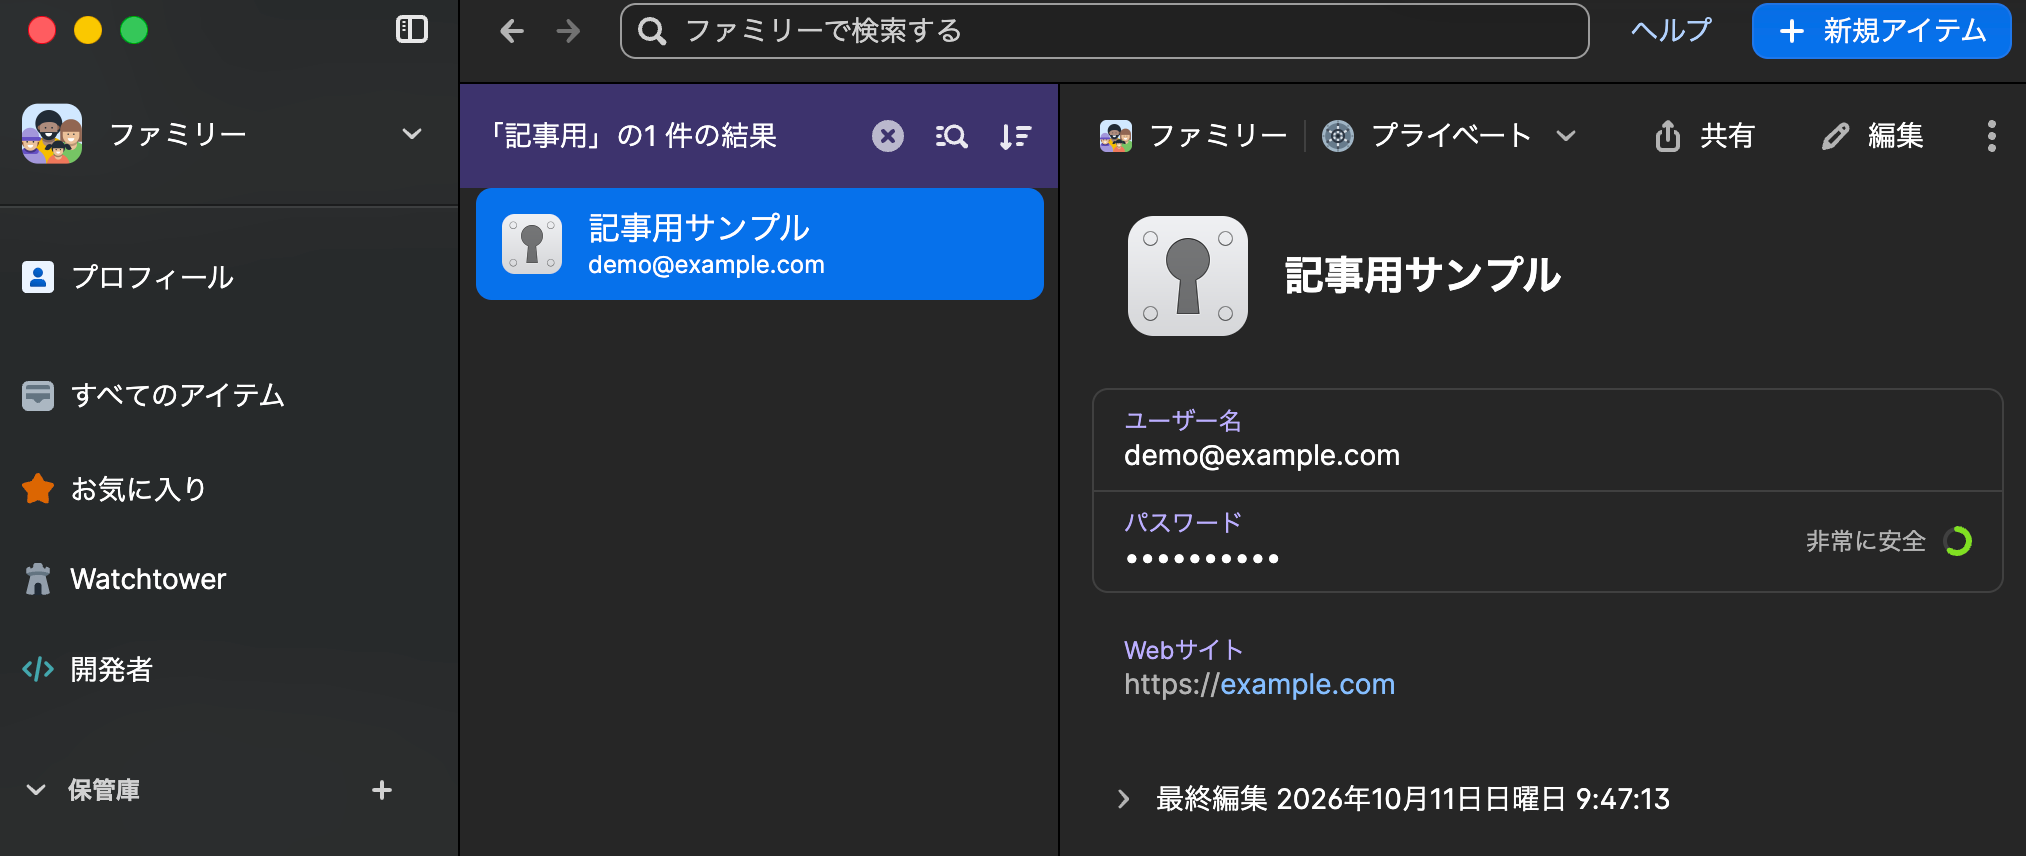Clear the 記事用 search results
This screenshot has height=856, width=2026.
tap(887, 136)
